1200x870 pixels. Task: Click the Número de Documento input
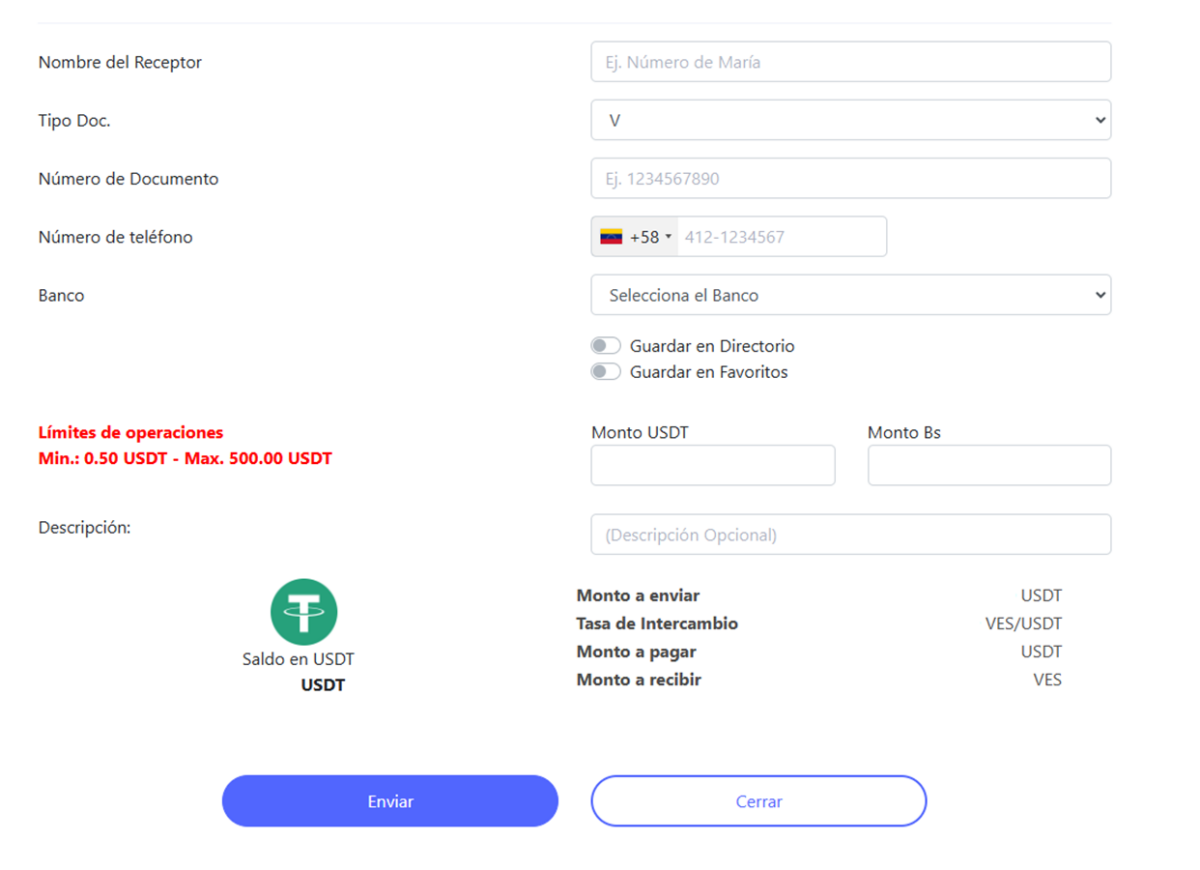pyautogui.click(x=850, y=179)
